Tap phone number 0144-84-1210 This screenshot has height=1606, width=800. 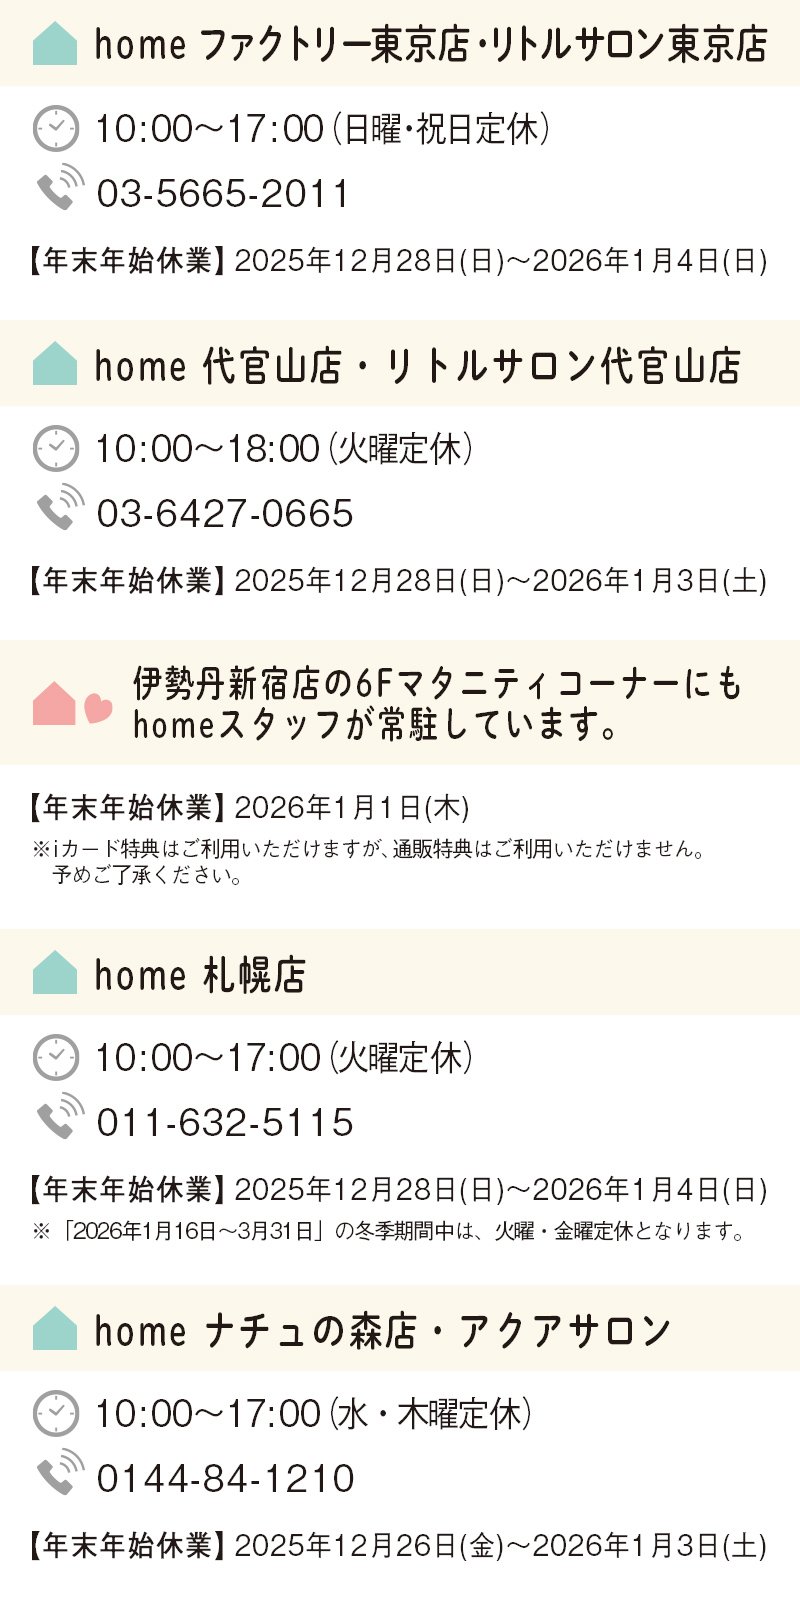tap(225, 1479)
